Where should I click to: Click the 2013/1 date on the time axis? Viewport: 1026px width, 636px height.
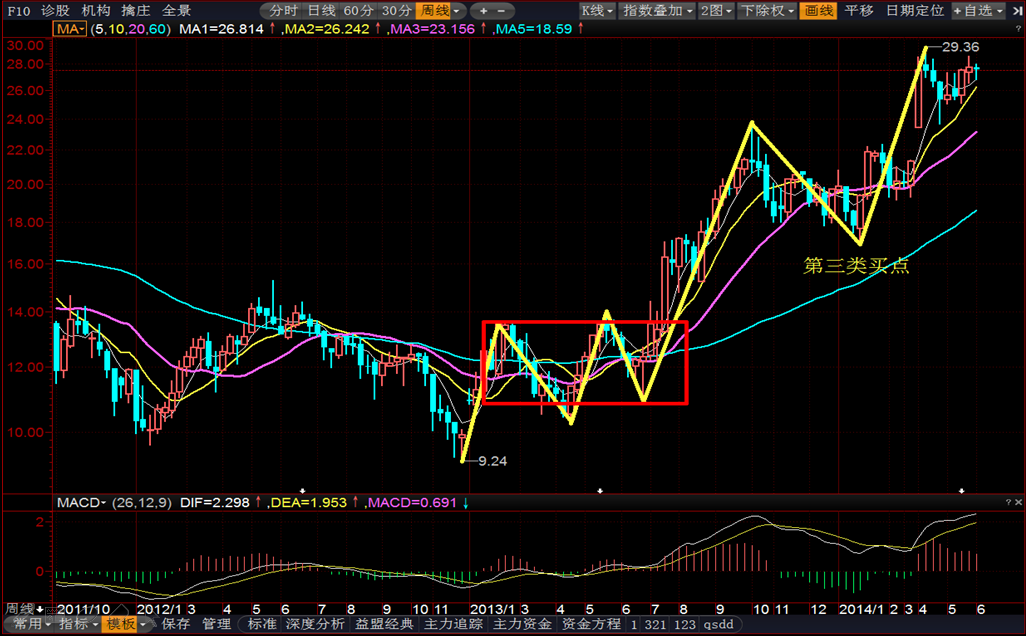click(493, 609)
